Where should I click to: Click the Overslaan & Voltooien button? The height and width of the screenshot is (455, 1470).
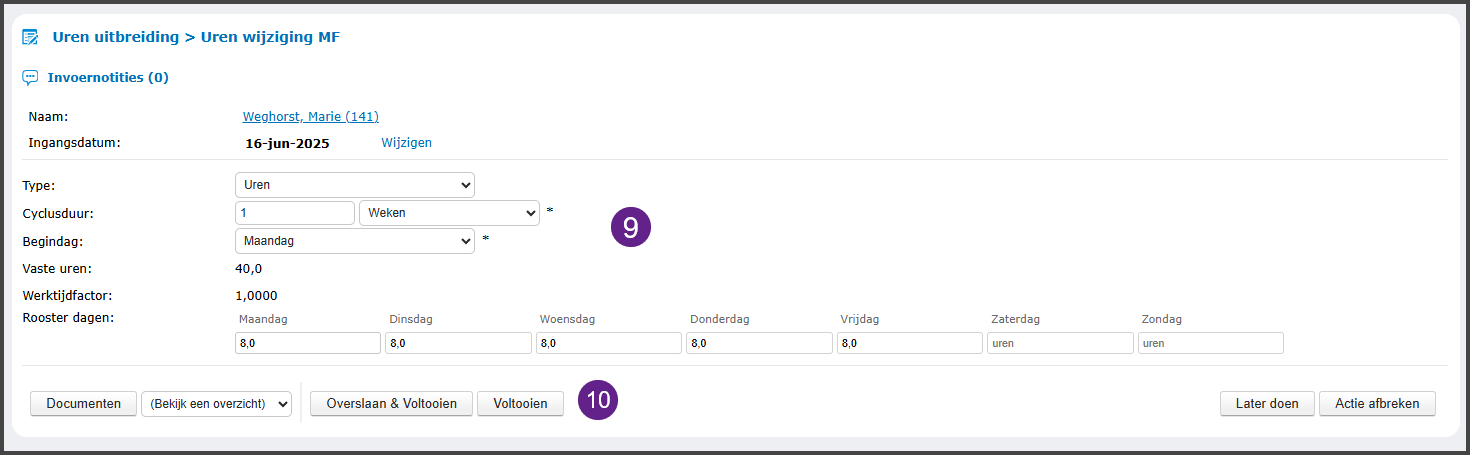point(391,404)
